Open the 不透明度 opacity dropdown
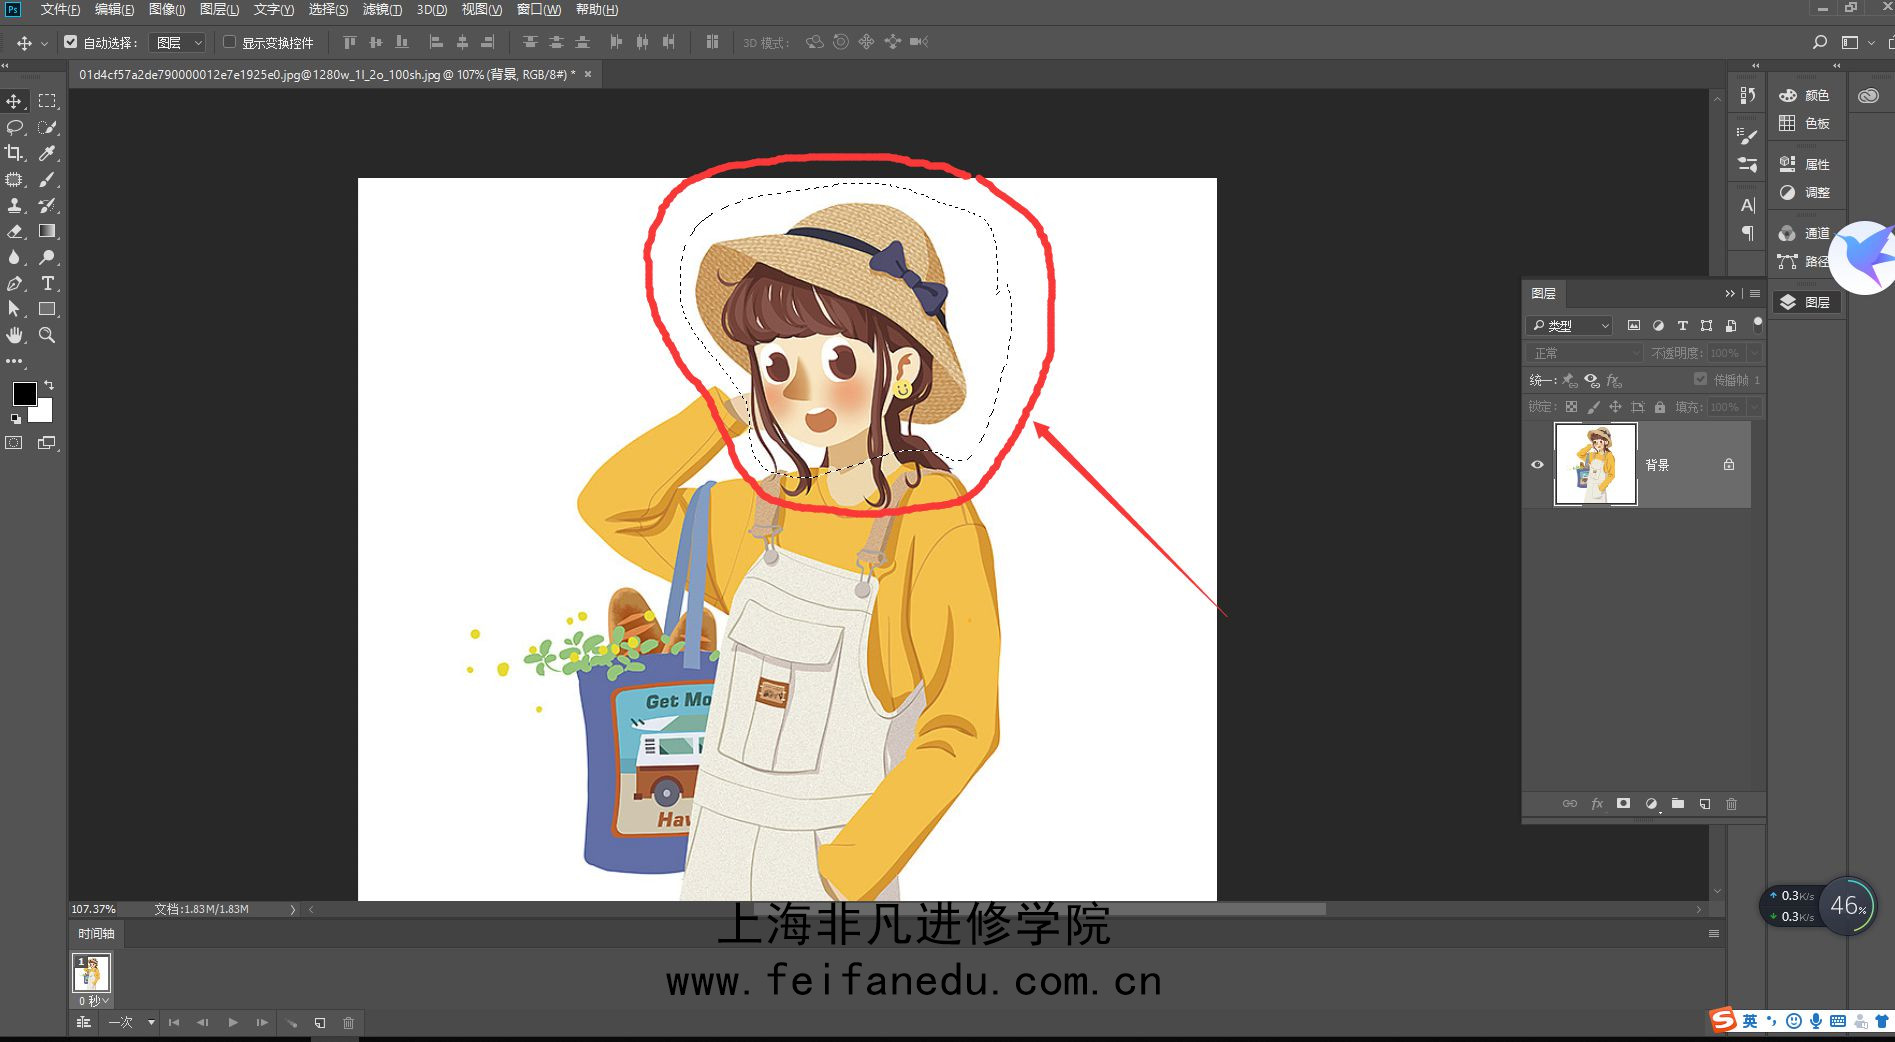Screen dimensions: 1895x1042 pyautogui.click(x=1754, y=353)
